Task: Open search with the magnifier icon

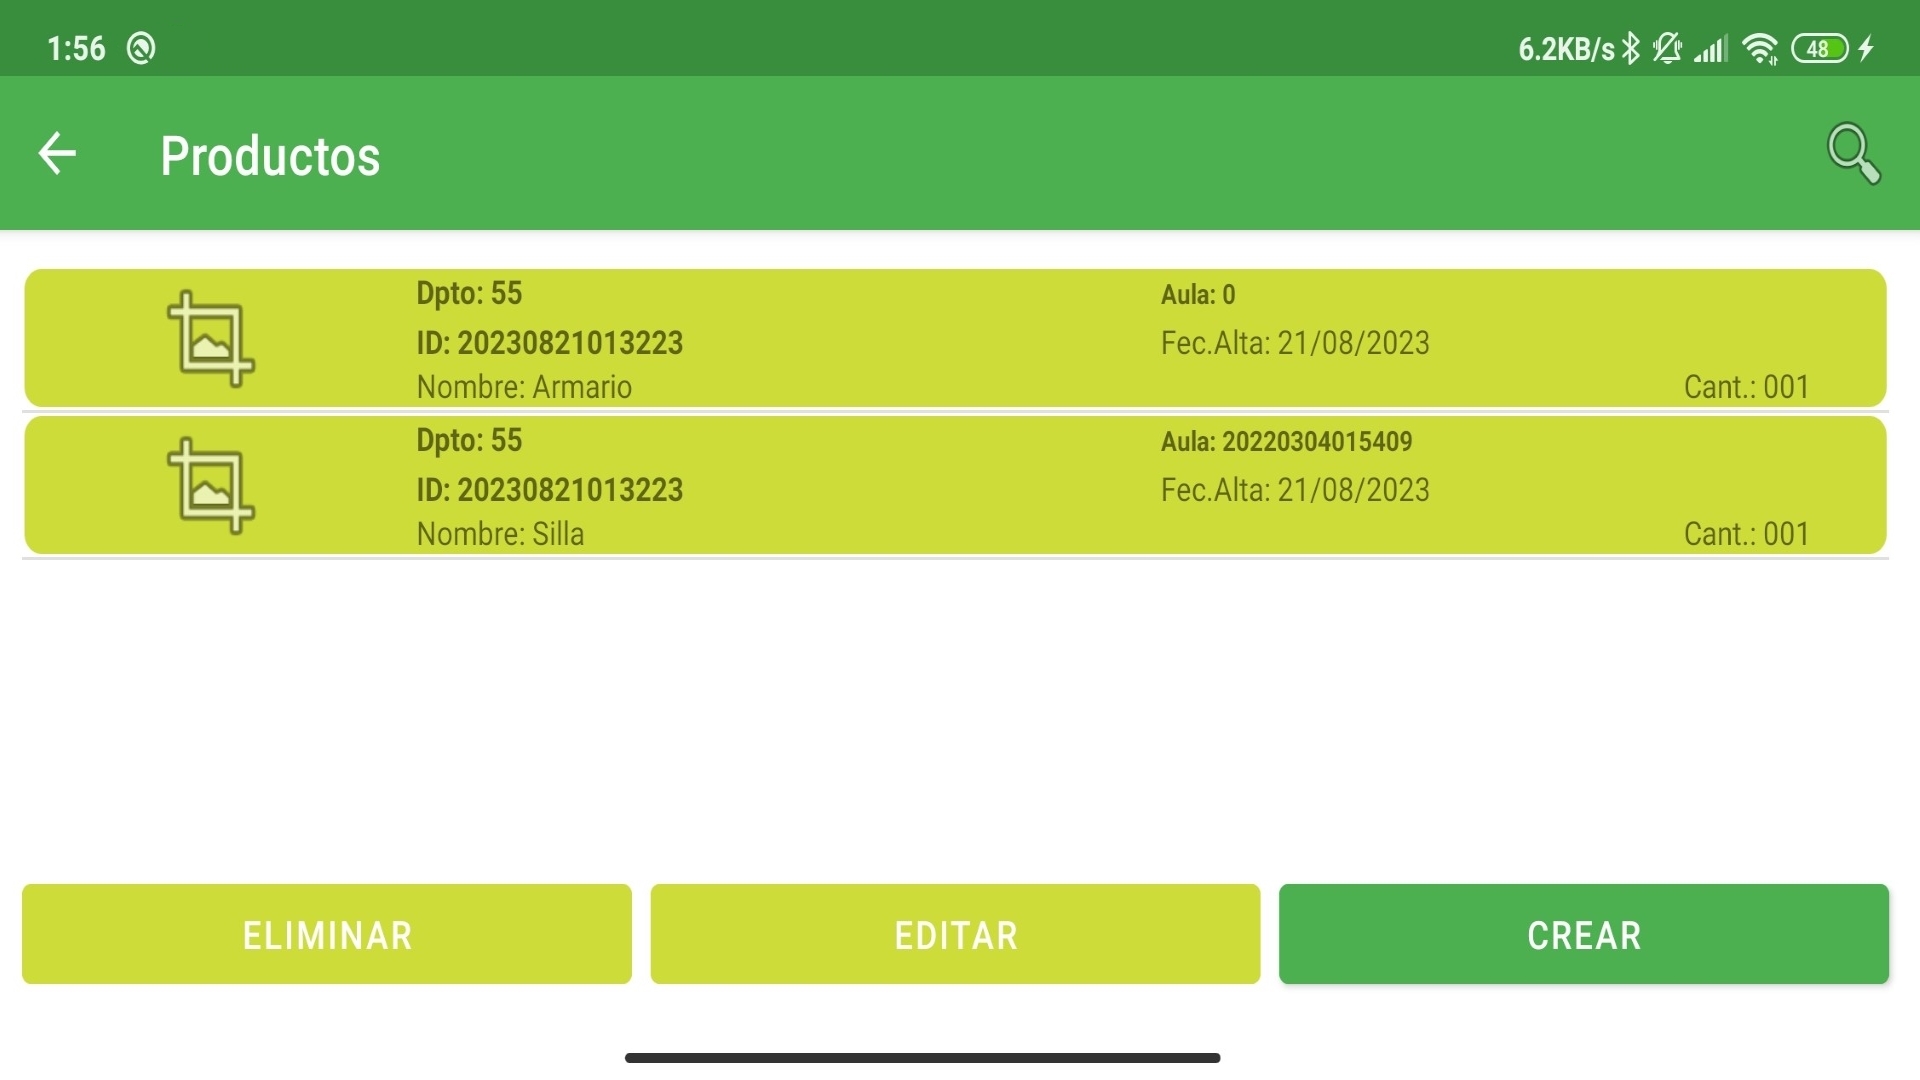Action: 1853,154
